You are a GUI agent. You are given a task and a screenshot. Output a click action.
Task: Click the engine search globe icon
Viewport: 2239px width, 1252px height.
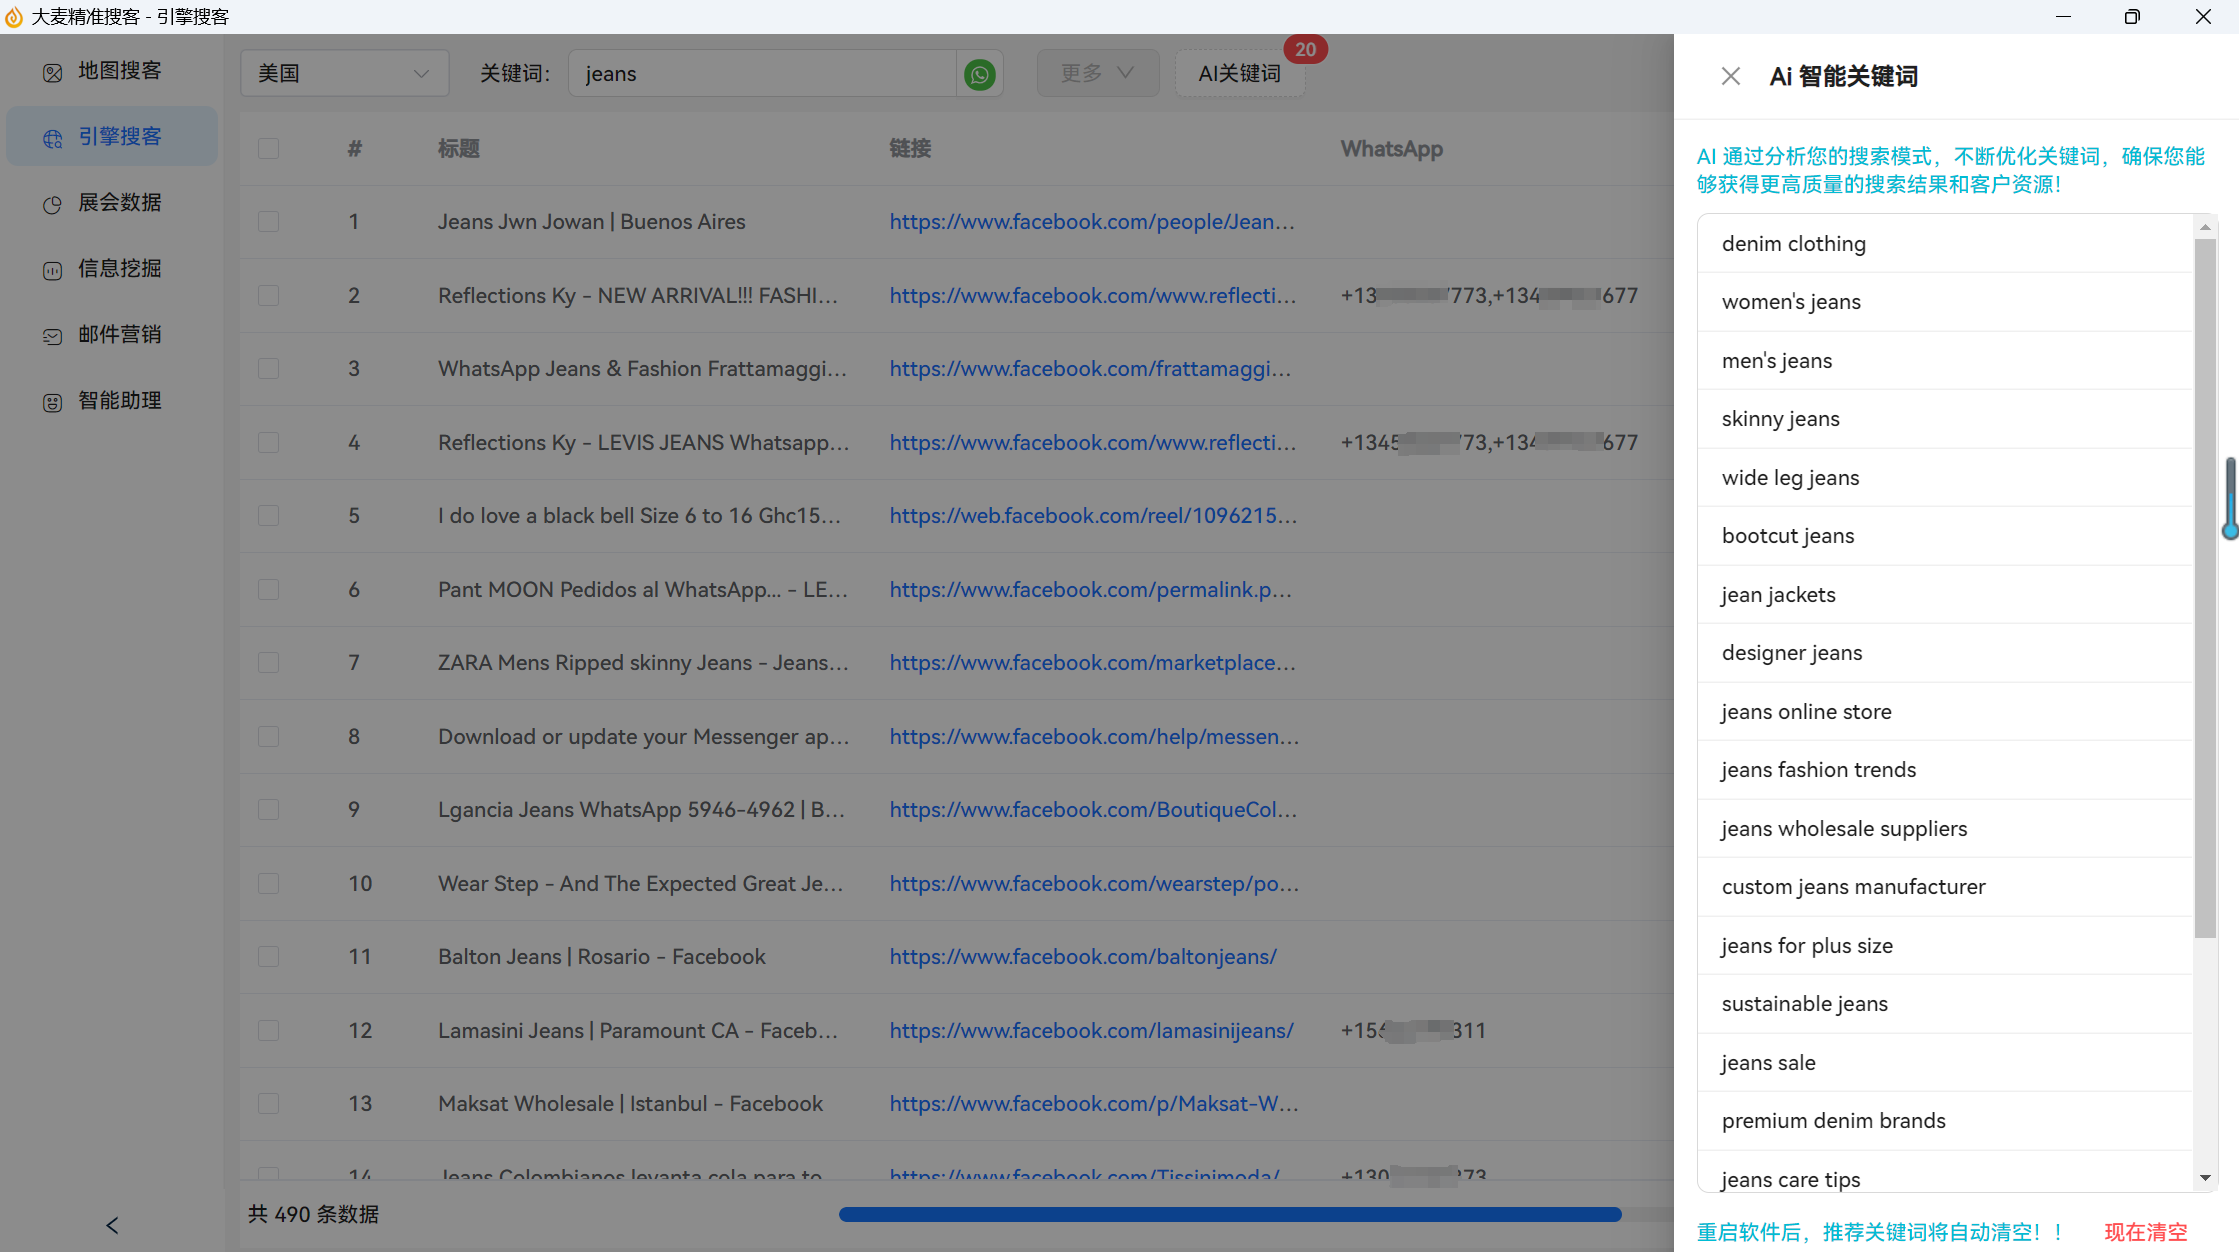(53, 138)
